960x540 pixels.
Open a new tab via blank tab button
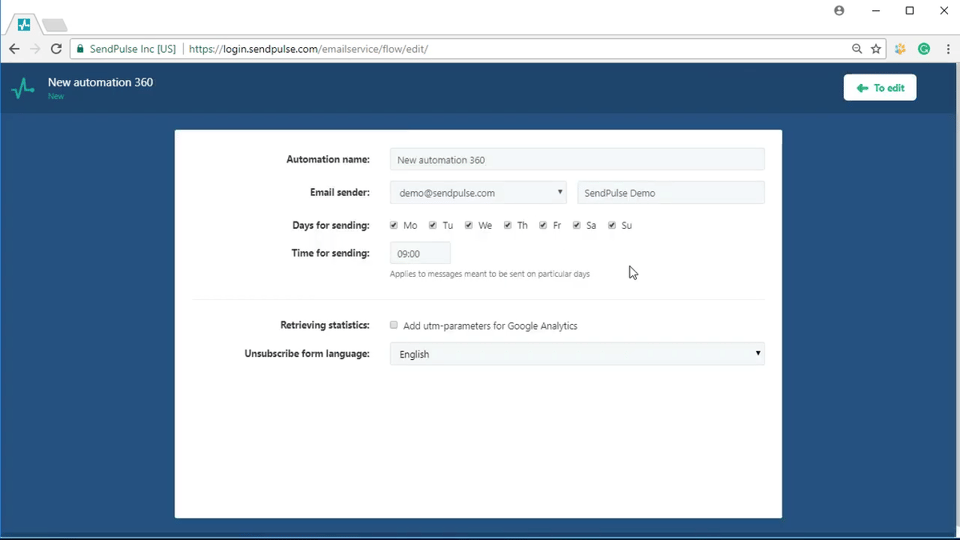click(x=54, y=25)
